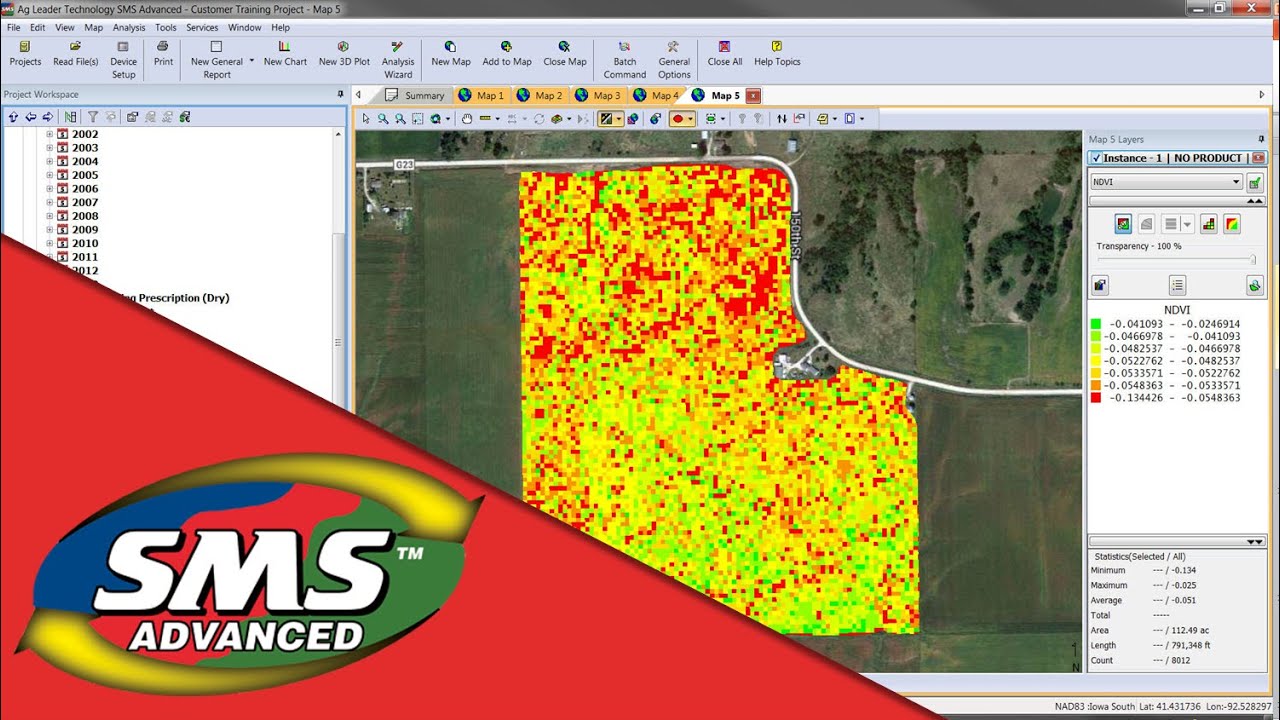Expand the 2004 tree node
The image size is (1280, 720).
click(x=50, y=161)
